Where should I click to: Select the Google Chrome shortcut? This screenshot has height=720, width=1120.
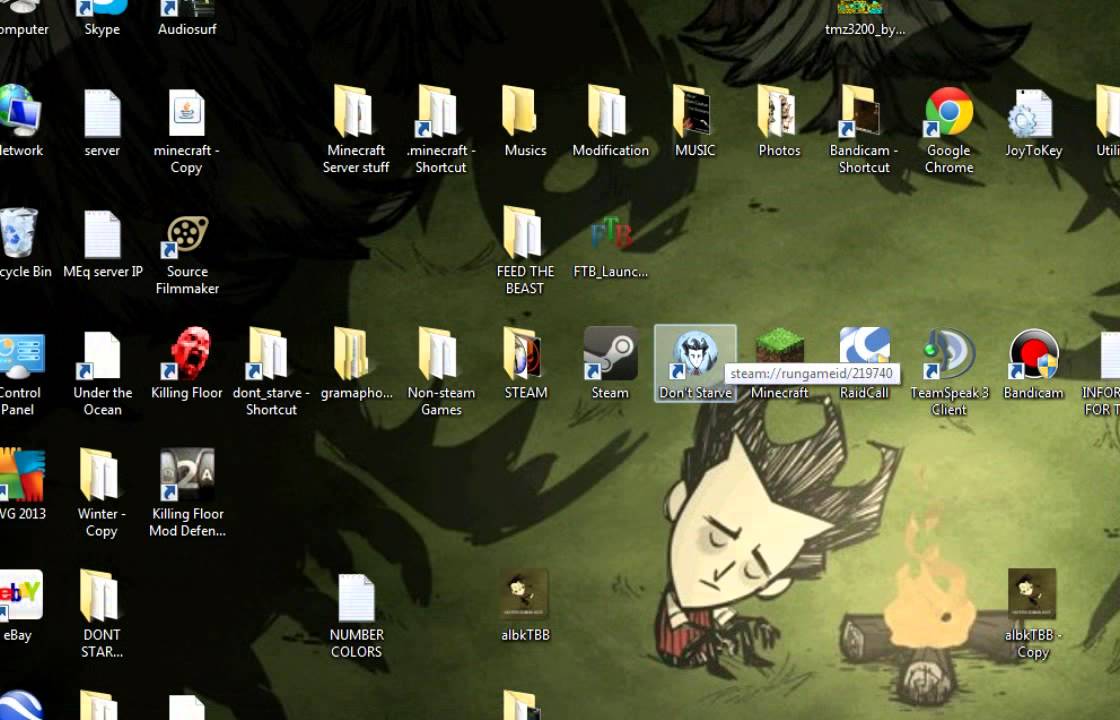[x=949, y=130]
